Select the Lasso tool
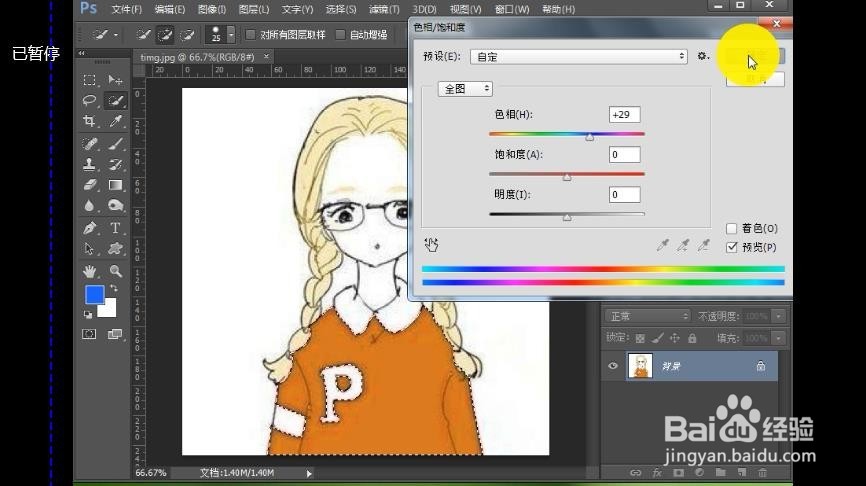 tap(89, 101)
